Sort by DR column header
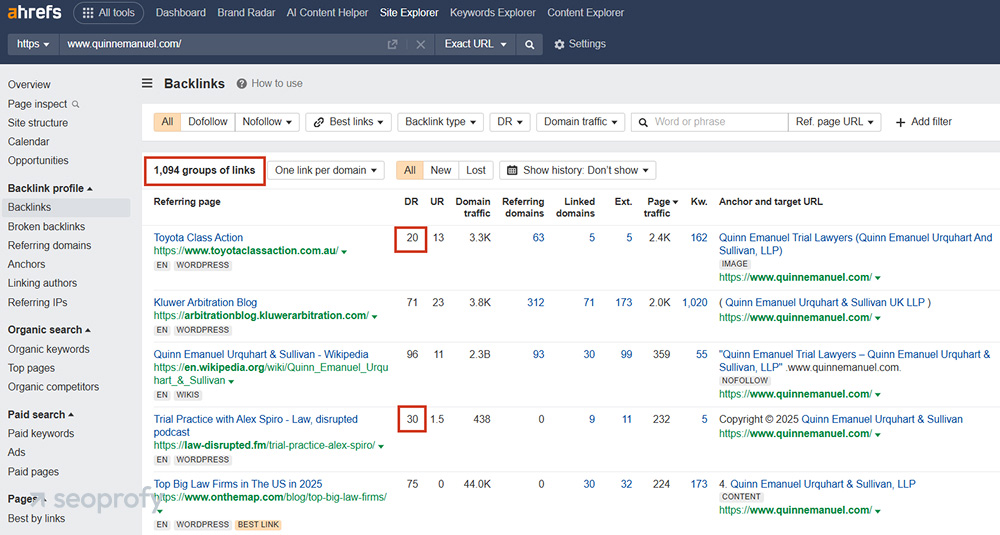 411,202
